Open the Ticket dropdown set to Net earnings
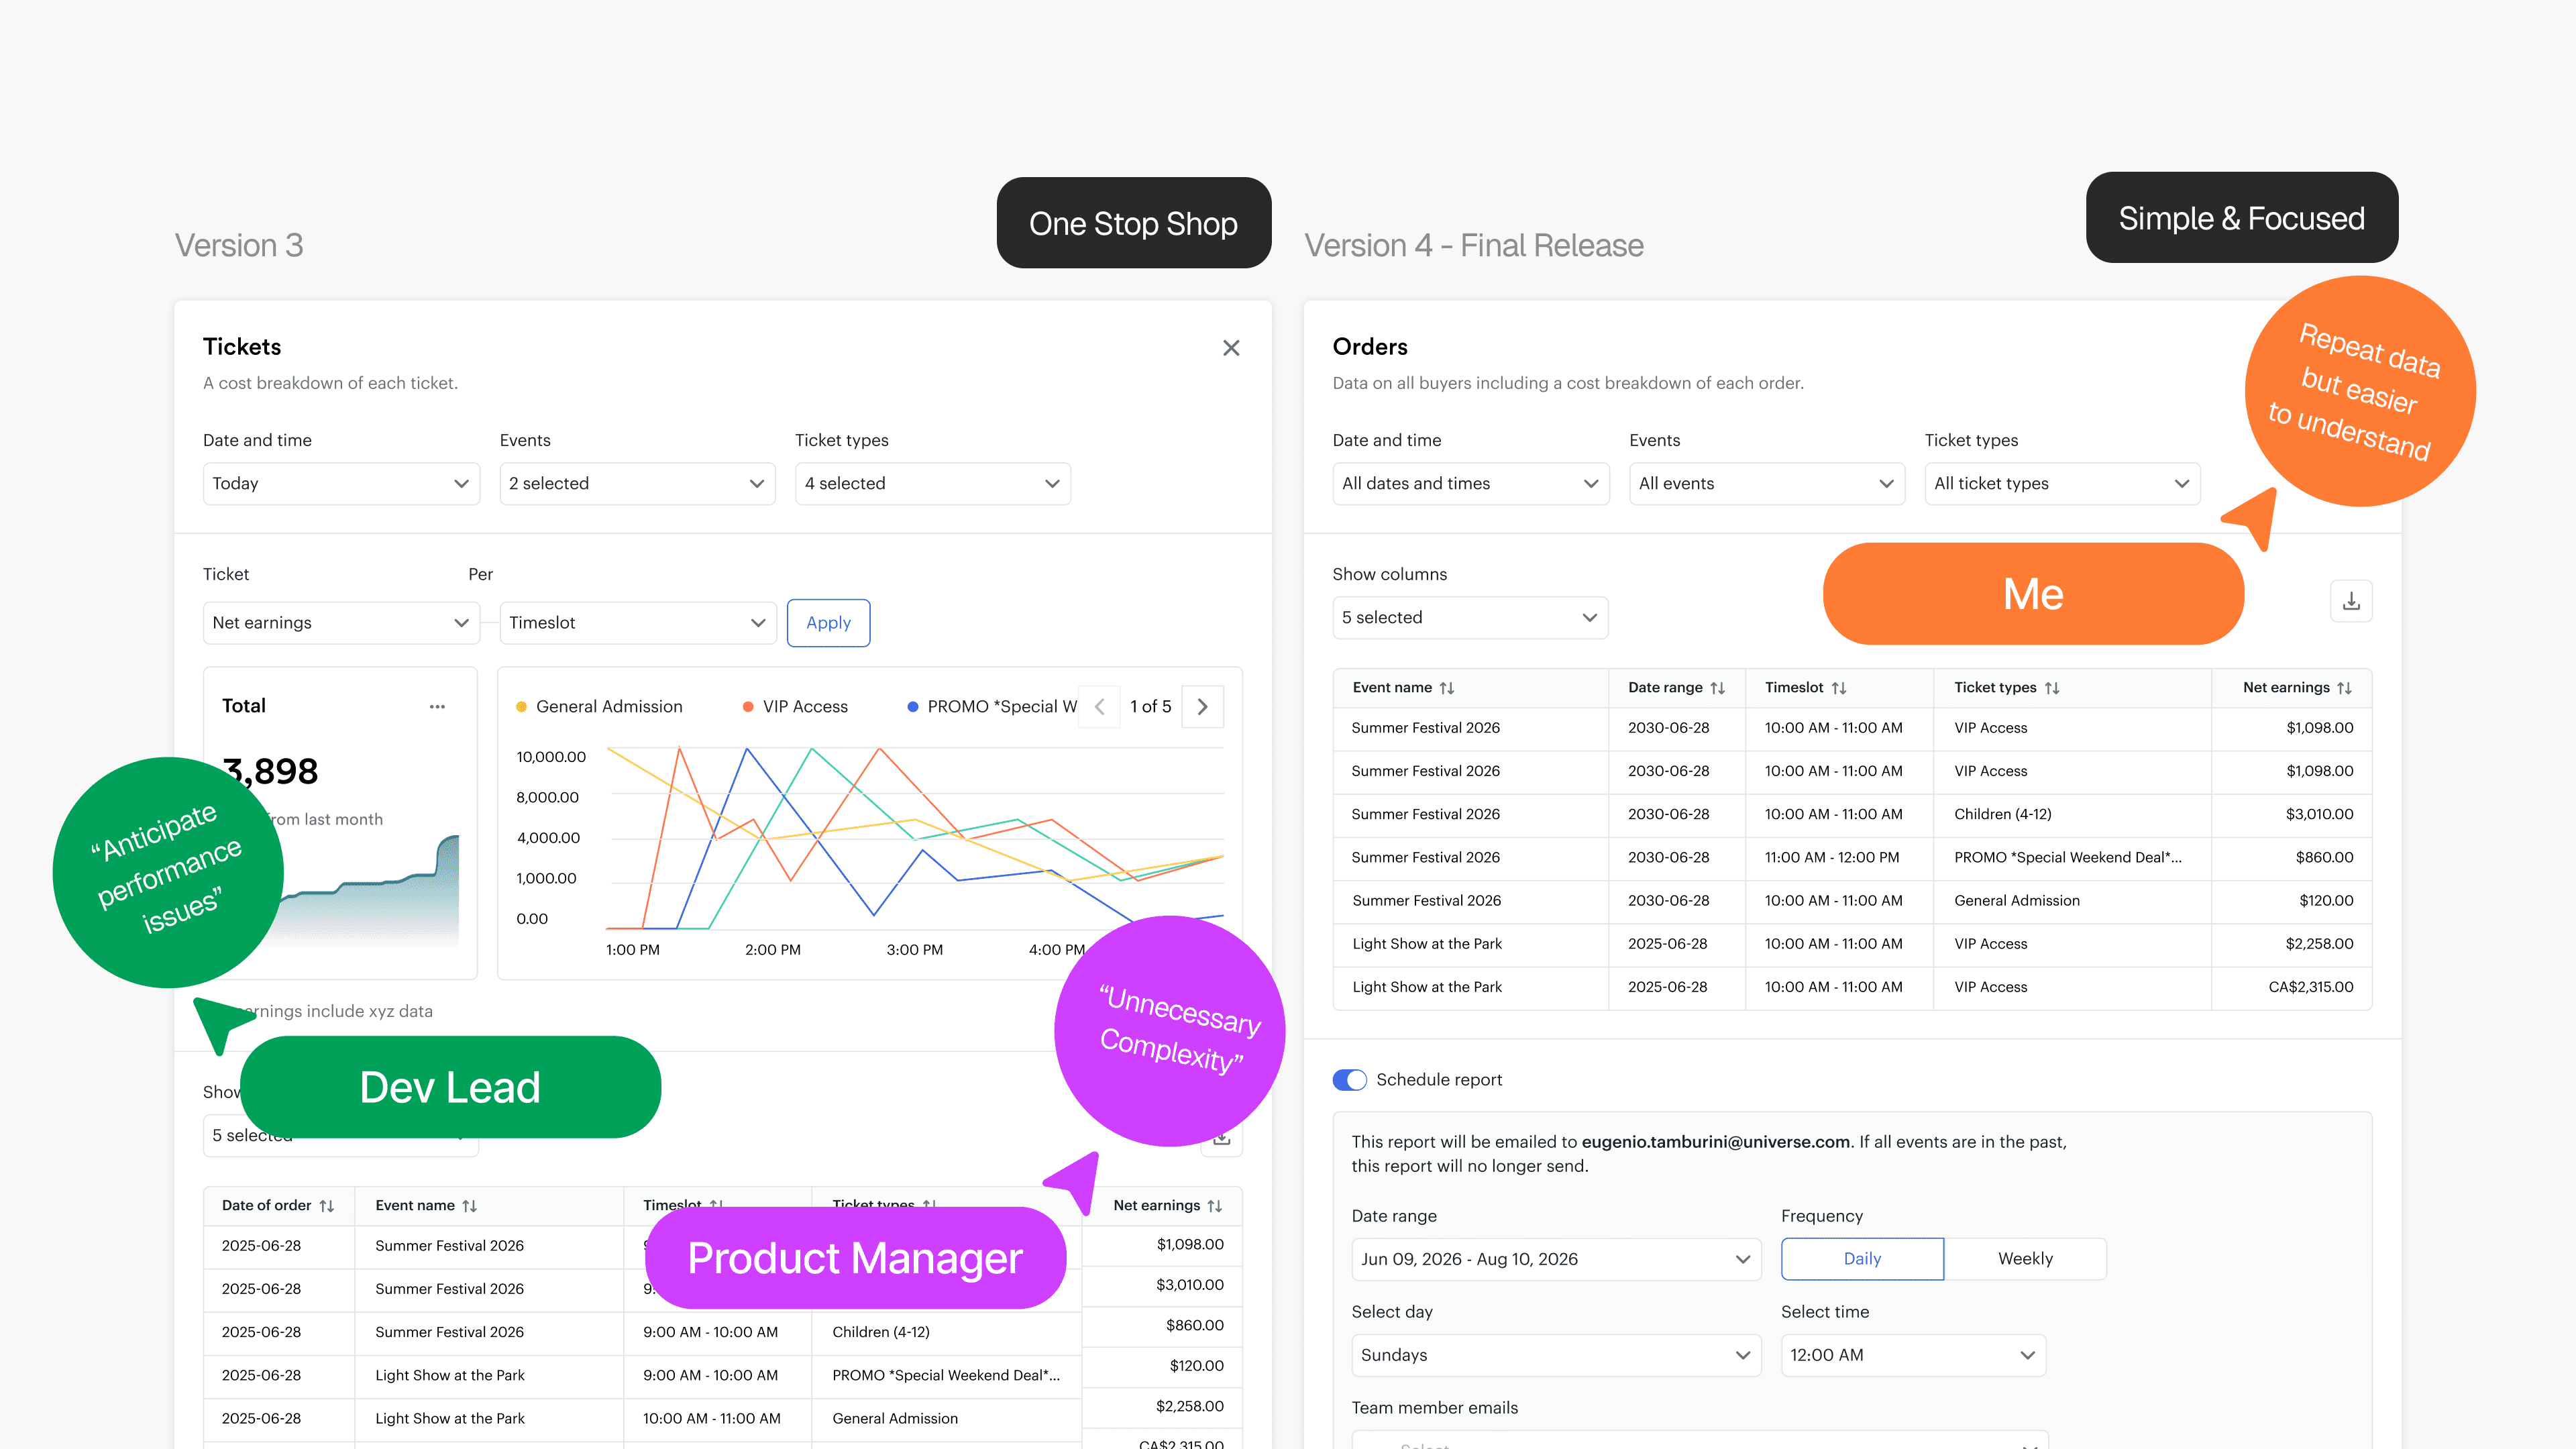The width and height of the screenshot is (2576, 1449). (341, 623)
